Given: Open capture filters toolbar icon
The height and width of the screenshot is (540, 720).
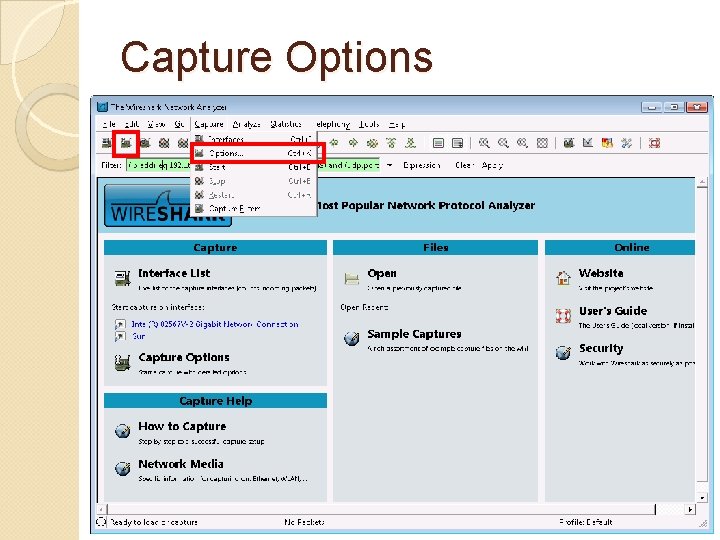Looking at the screenshot, I should point(568,143).
